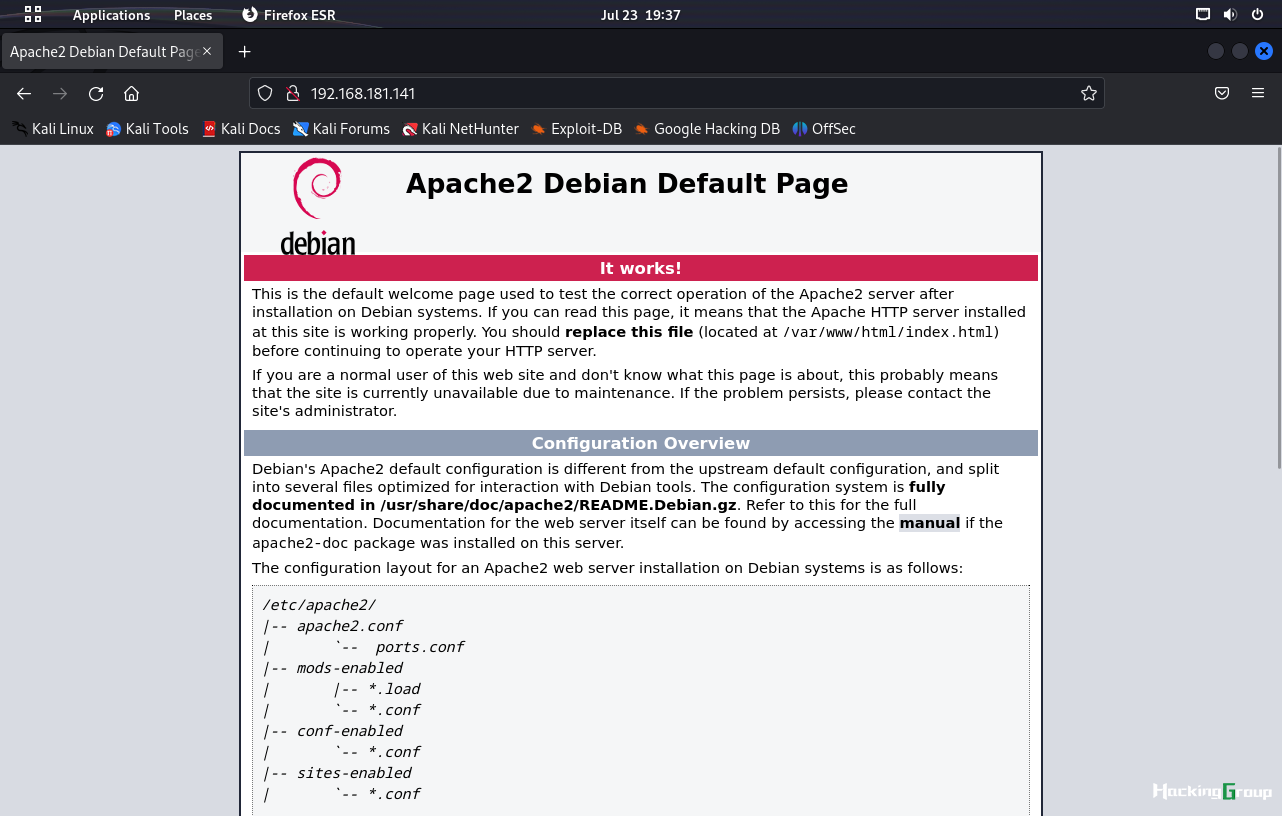Open the Firefox ESR app menu
The width and height of the screenshot is (1282, 816).
tap(289, 15)
